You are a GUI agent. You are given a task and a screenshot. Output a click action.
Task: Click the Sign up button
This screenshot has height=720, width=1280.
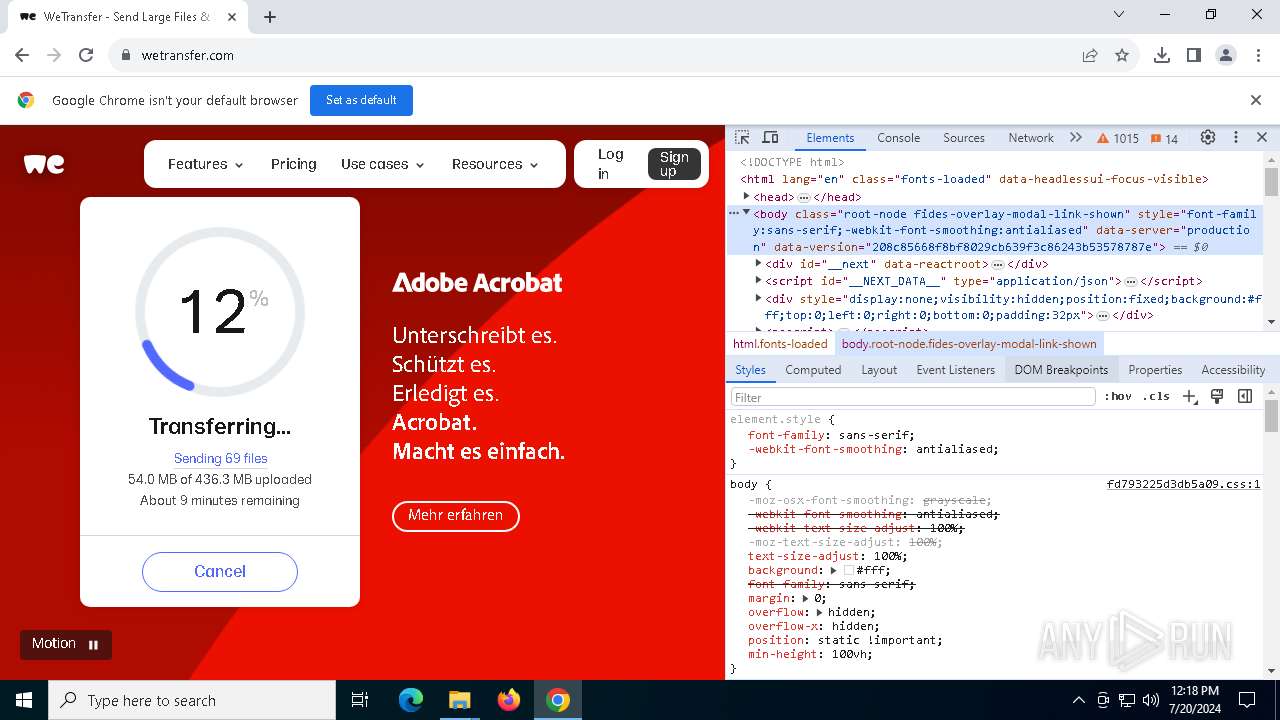click(674, 164)
